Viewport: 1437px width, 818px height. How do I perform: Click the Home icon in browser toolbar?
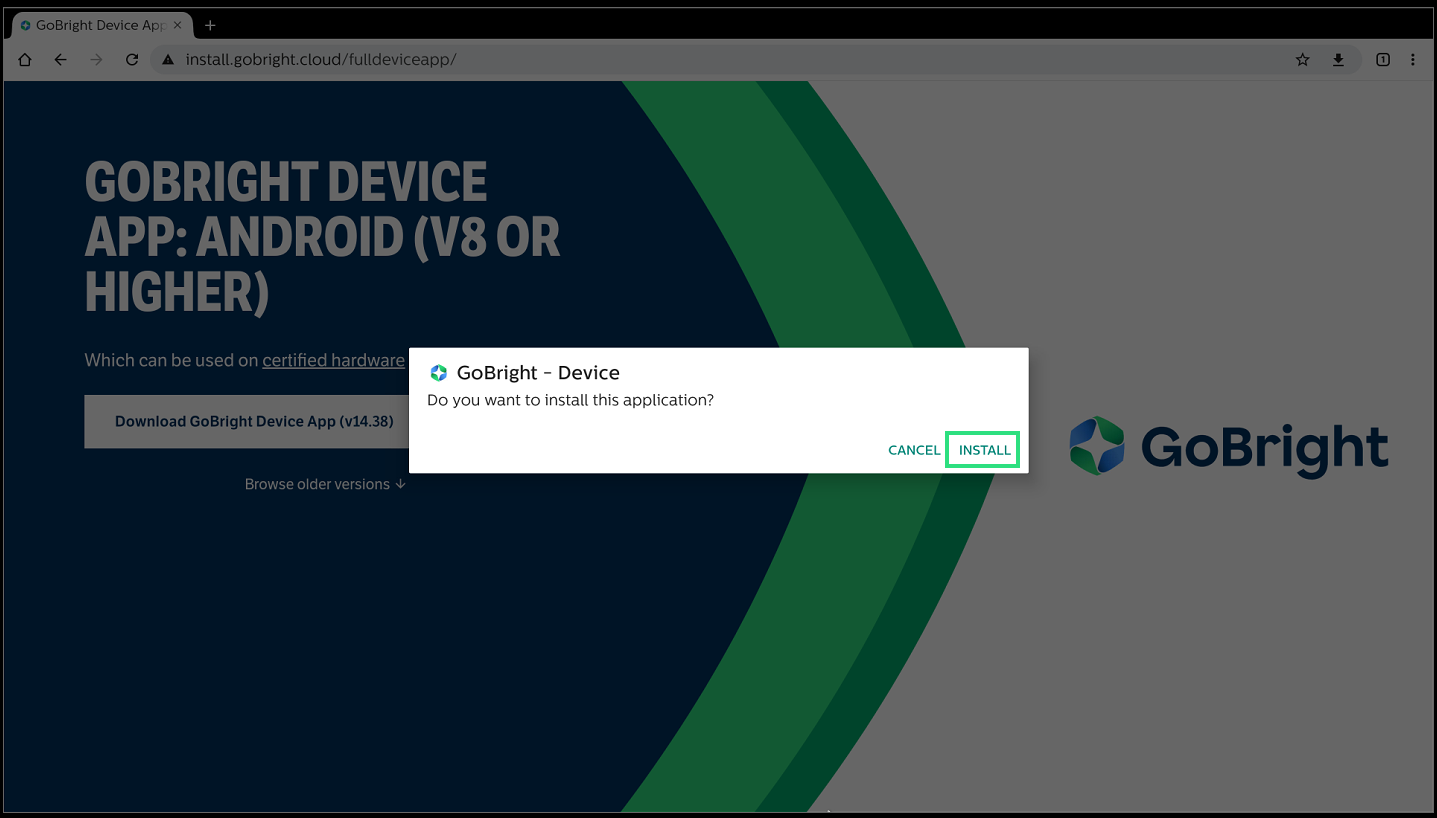pos(25,60)
